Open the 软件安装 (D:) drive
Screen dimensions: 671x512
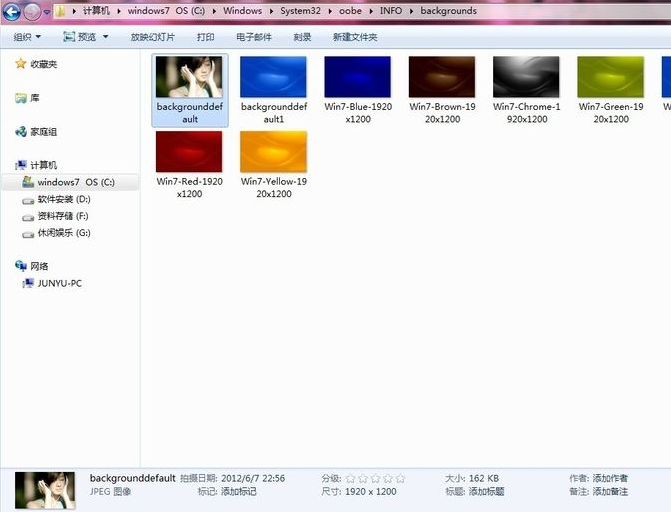(64, 200)
